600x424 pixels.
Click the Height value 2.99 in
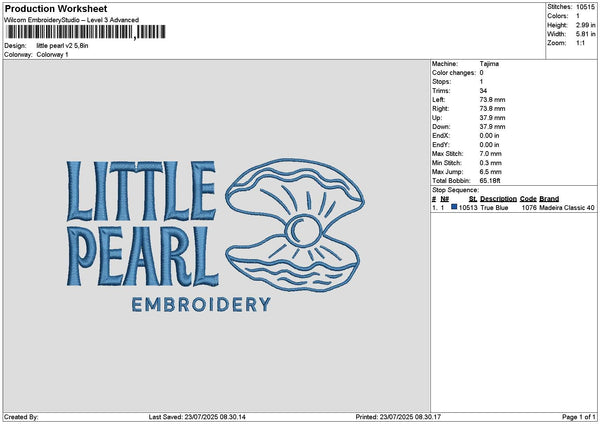click(585, 25)
